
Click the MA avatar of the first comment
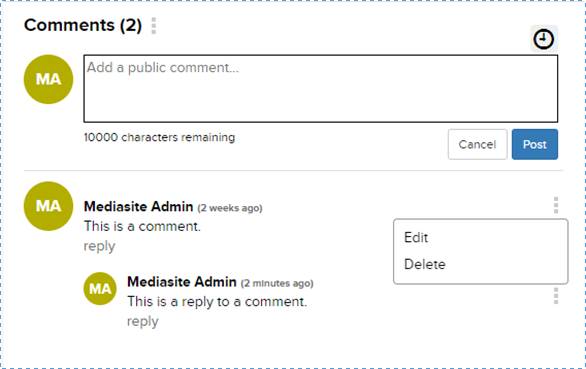click(x=48, y=206)
